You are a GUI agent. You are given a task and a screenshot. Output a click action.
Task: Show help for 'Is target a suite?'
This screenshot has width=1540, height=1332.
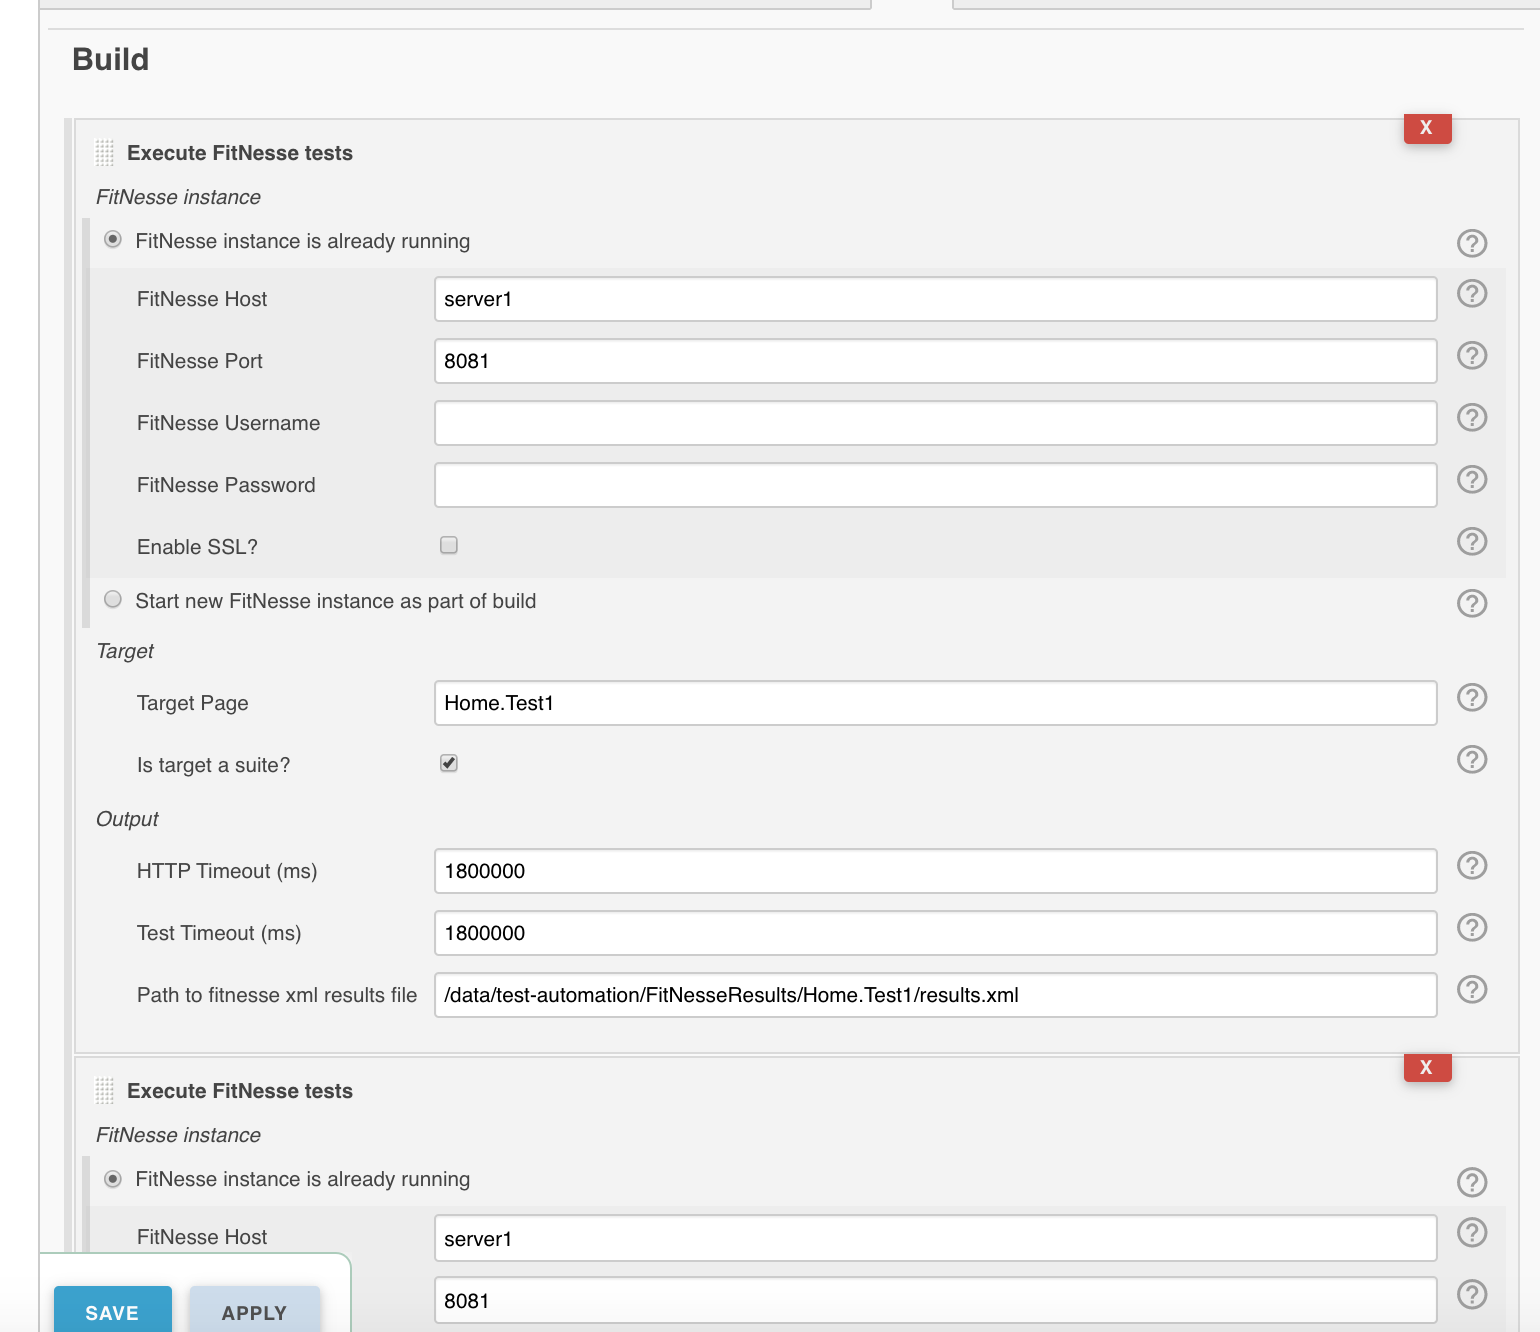tap(1471, 759)
